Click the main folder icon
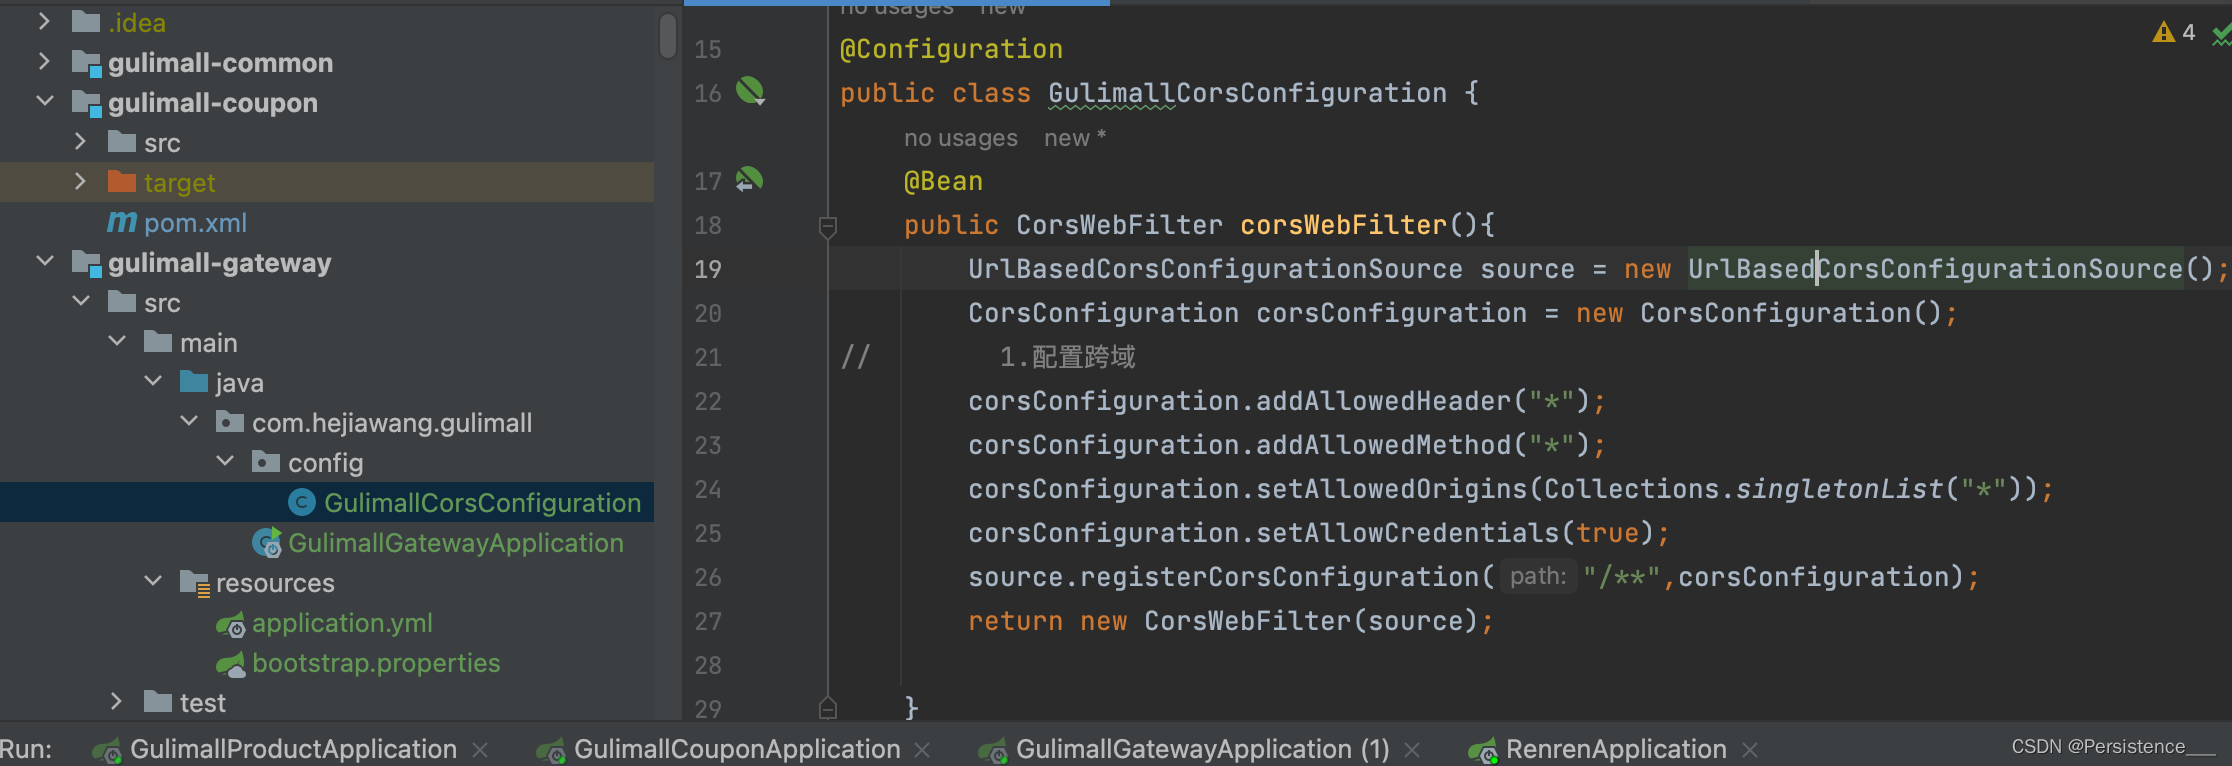This screenshot has height=766, width=2232. click(158, 341)
